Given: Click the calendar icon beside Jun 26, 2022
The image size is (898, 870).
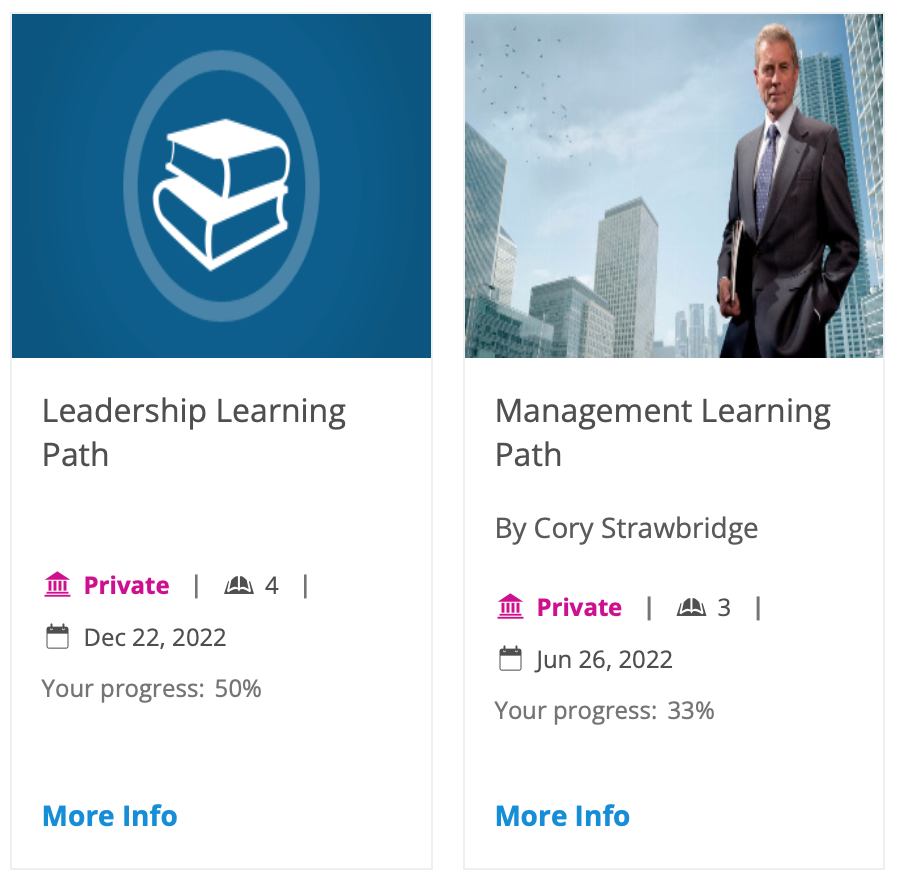Looking at the screenshot, I should click(511, 658).
